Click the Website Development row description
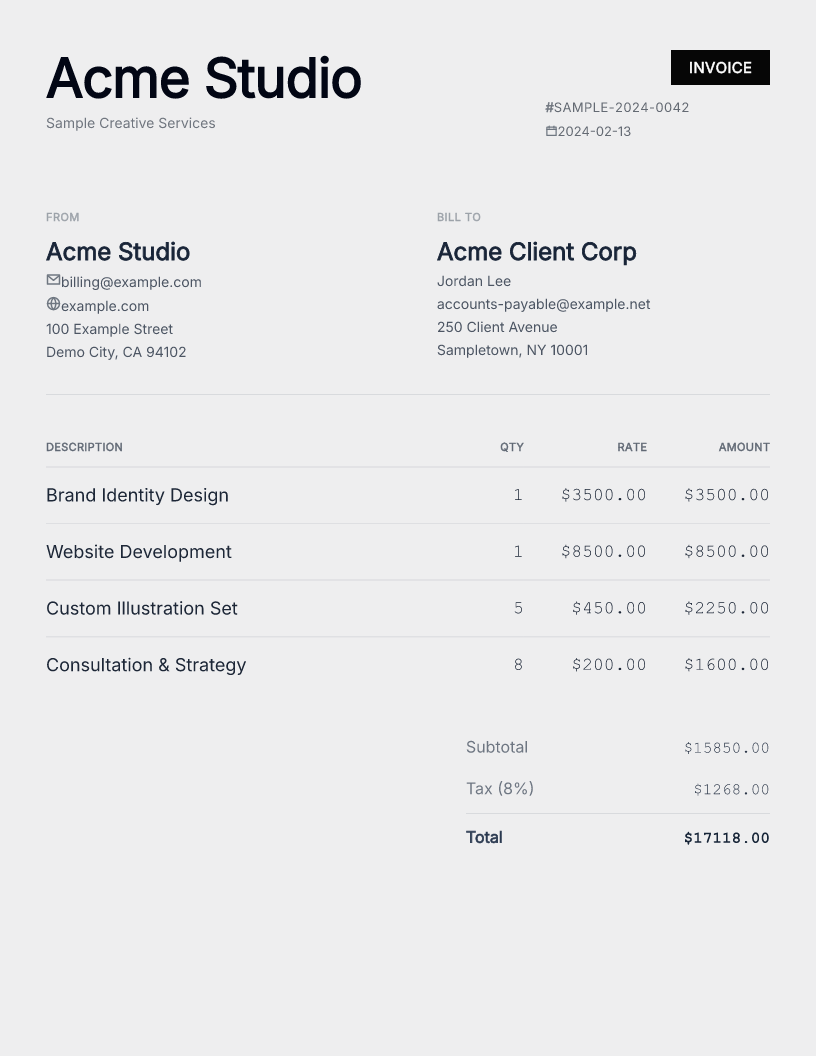This screenshot has height=1056, width=816. point(139,552)
